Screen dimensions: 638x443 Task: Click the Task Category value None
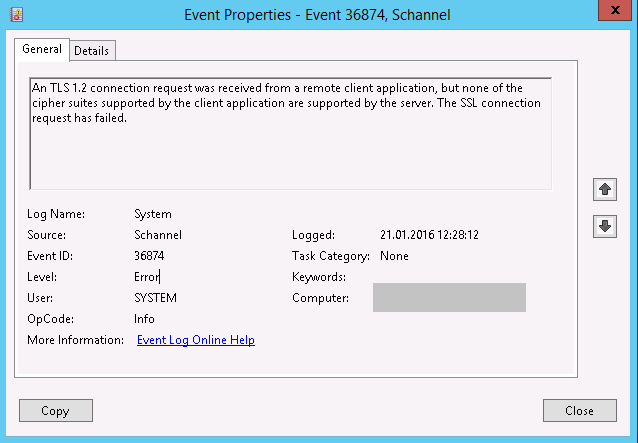pos(394,256)
